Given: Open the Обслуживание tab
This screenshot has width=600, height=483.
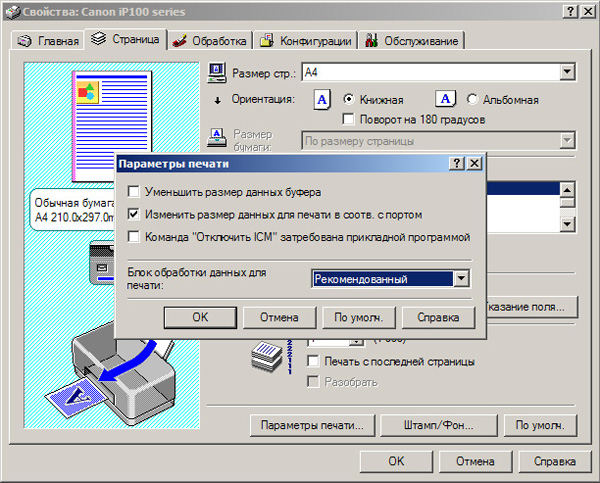Looking at the screenshot, I should click(412, 41).
